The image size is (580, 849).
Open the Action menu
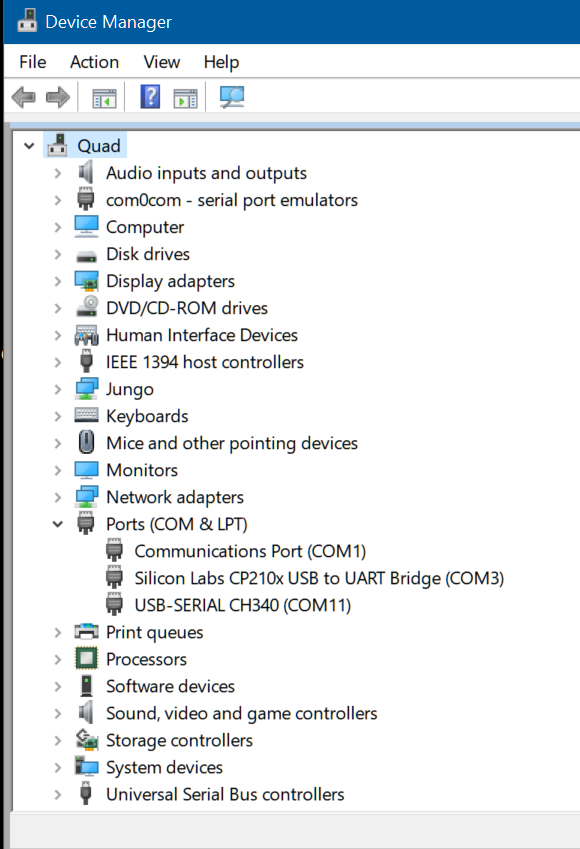[x=94, y=62]
